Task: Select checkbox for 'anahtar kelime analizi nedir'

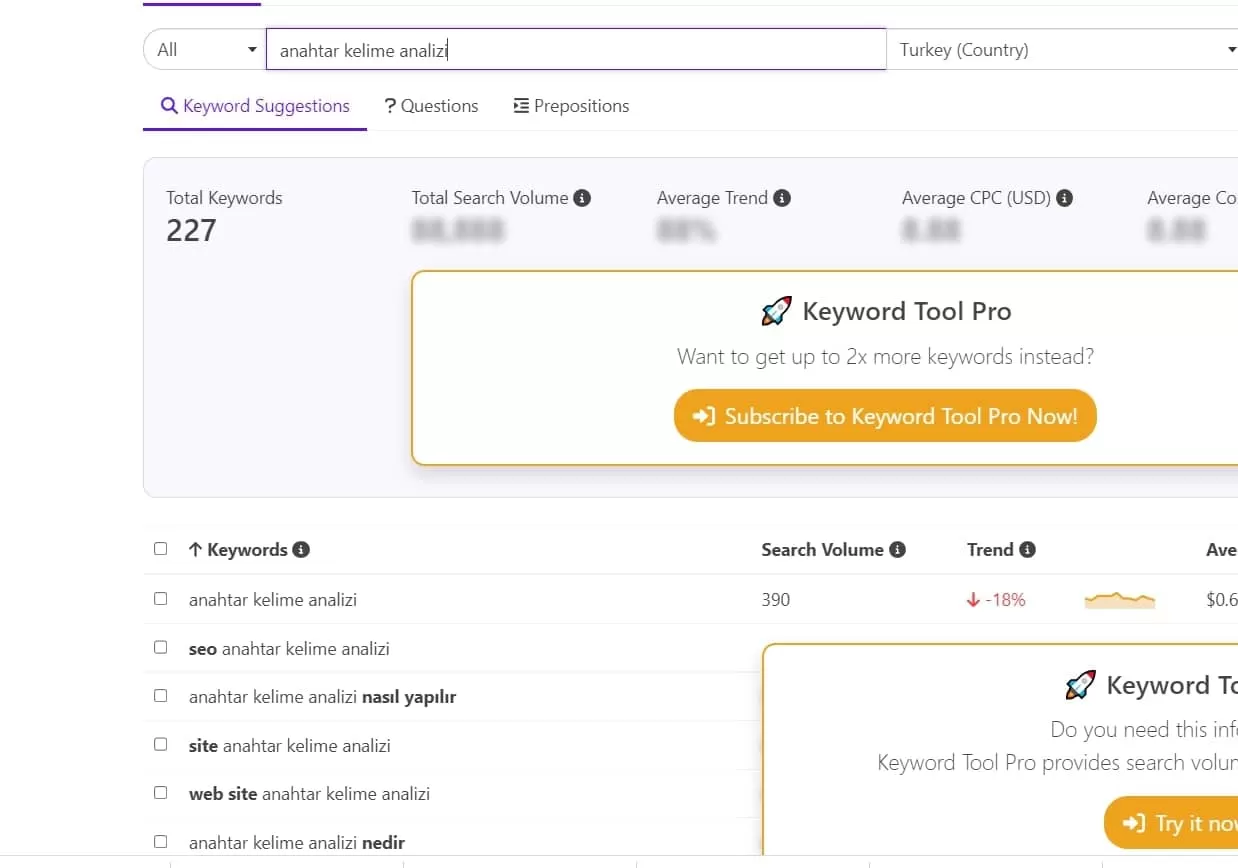Action: pyautogui.click(x=161, y=842)
